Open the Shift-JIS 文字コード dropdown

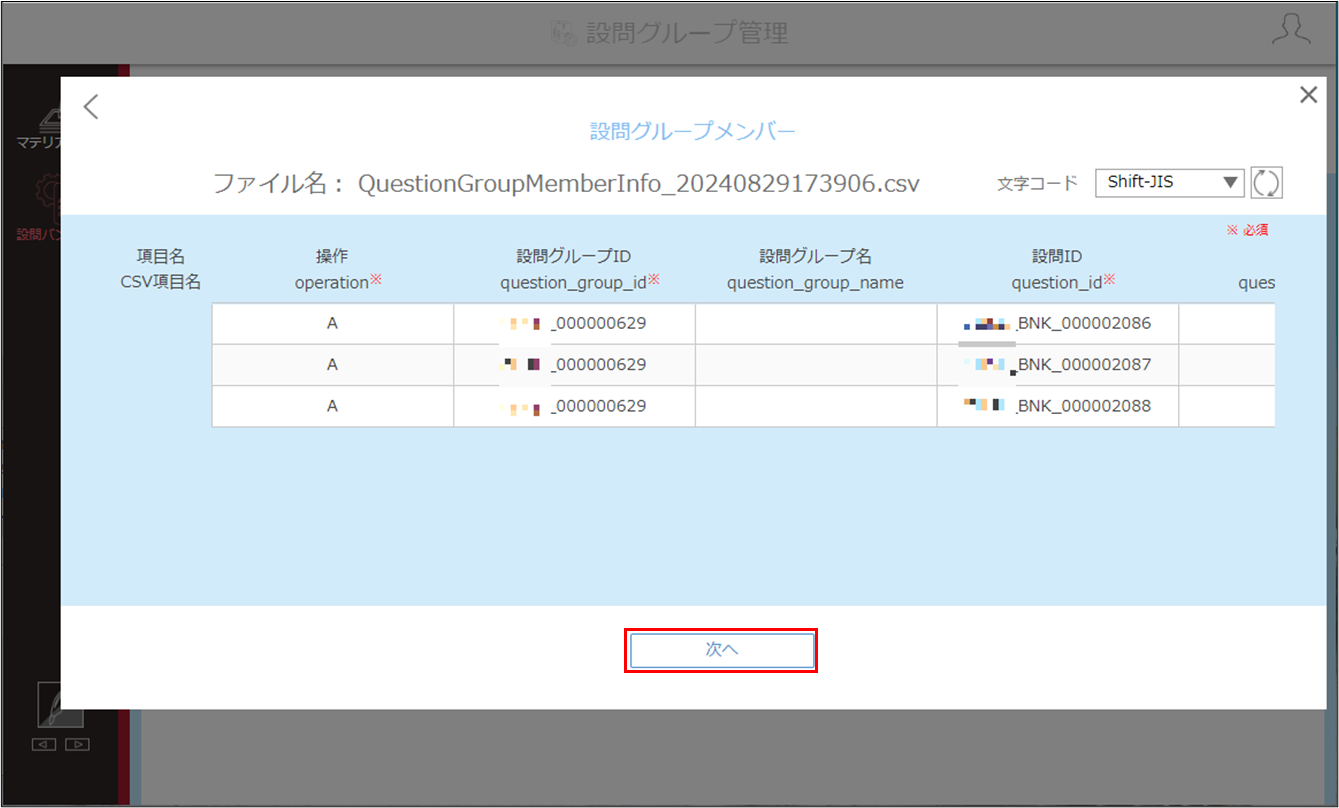(x=1170, y=183)
